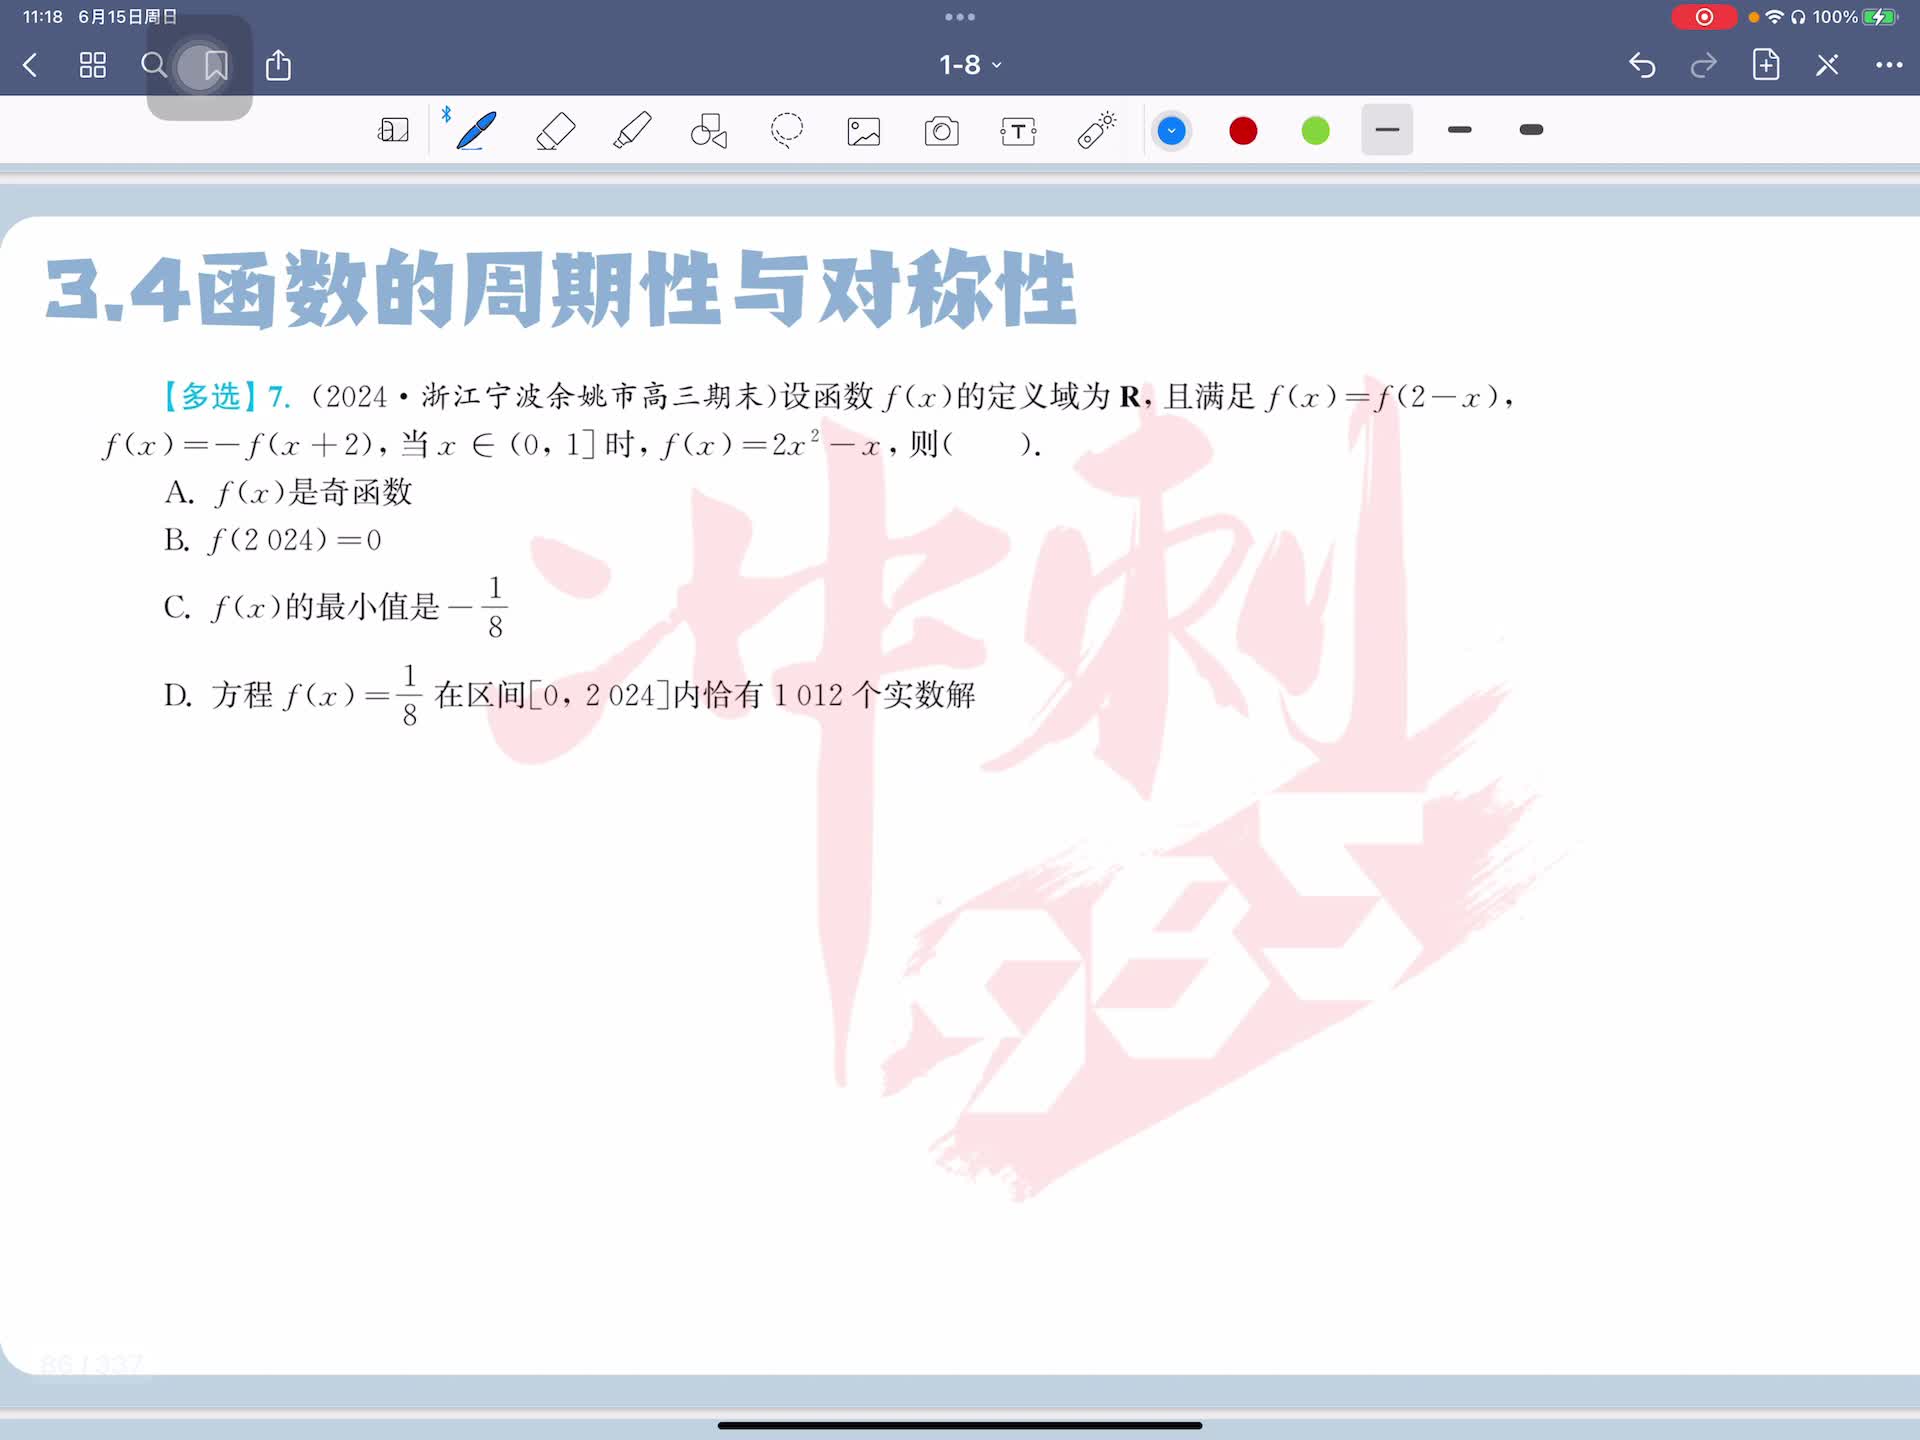Open the thumbnails grid view
The height and width of the screenshot is (1440, 1920).
pyautogui.click(x=93, y=66)
